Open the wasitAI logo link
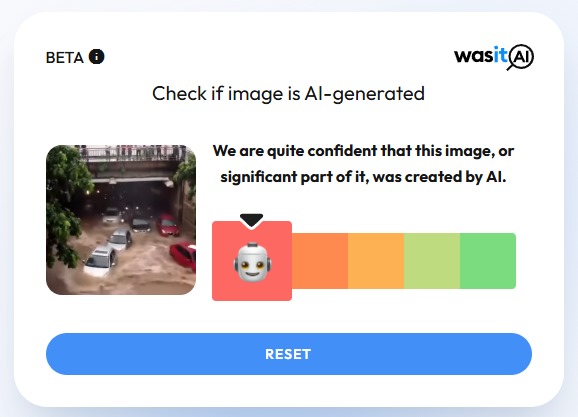 click(x=494, y=57)
